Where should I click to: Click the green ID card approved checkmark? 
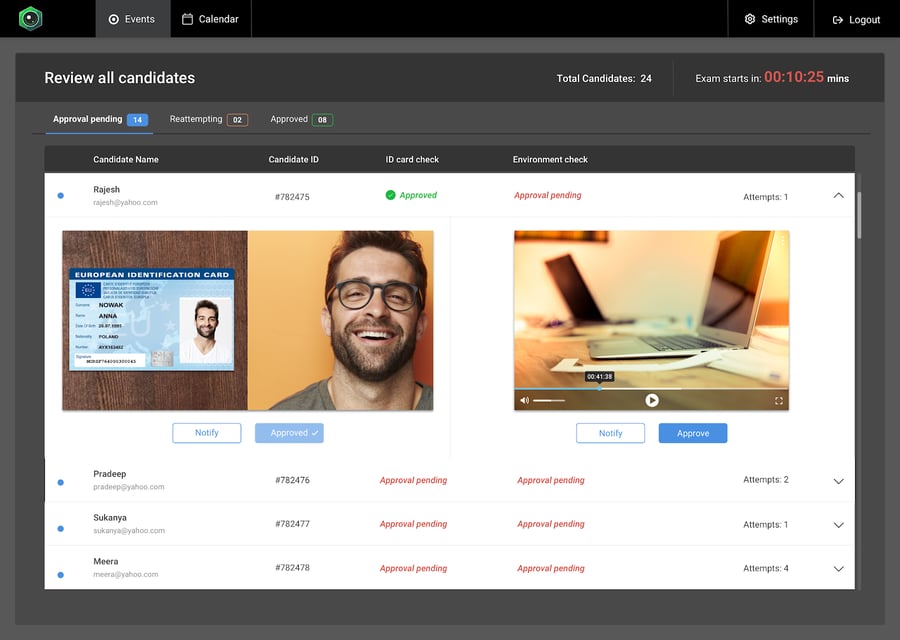390,195
